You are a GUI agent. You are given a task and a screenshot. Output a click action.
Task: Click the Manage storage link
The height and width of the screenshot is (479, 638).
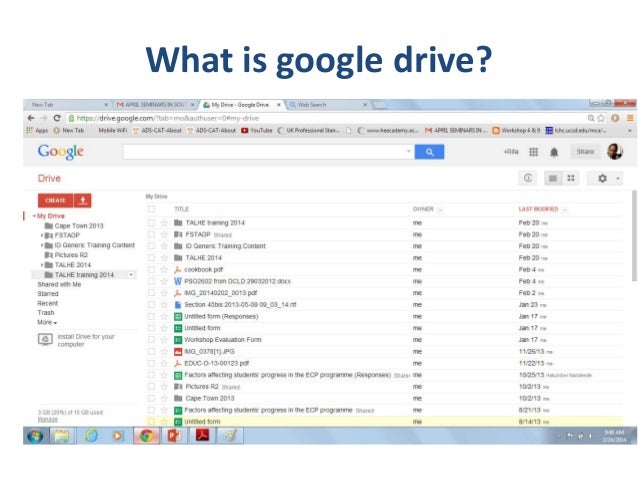[x=48, y=420]
